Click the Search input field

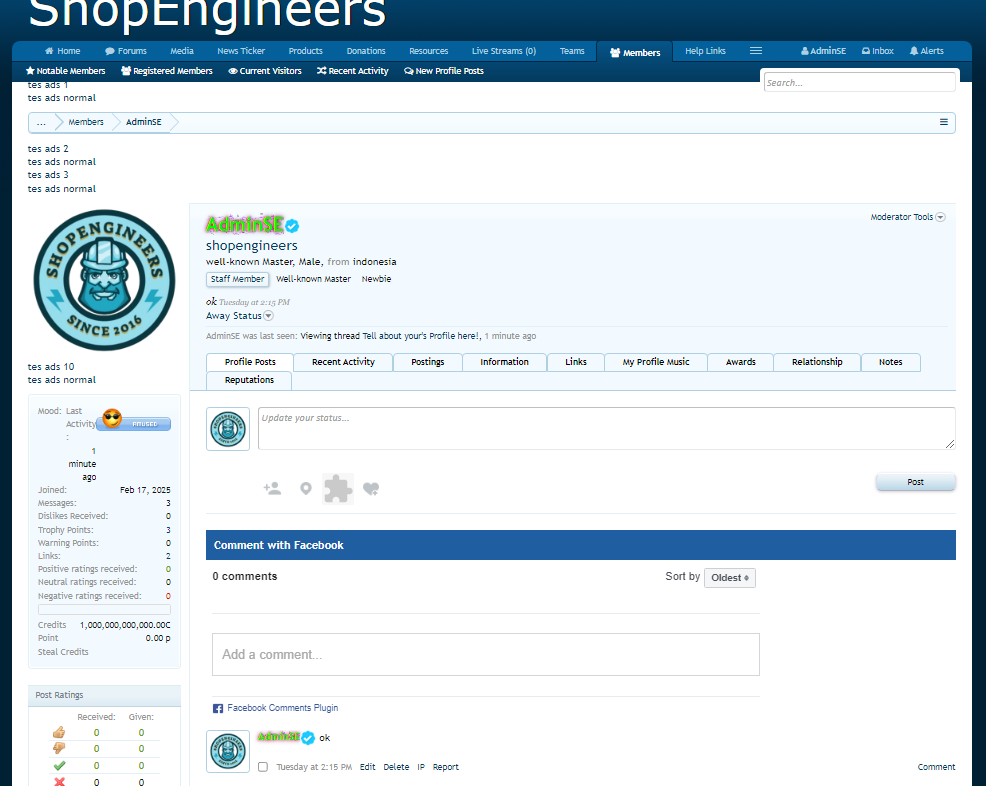pyautogui.click(x=860, y=82)
